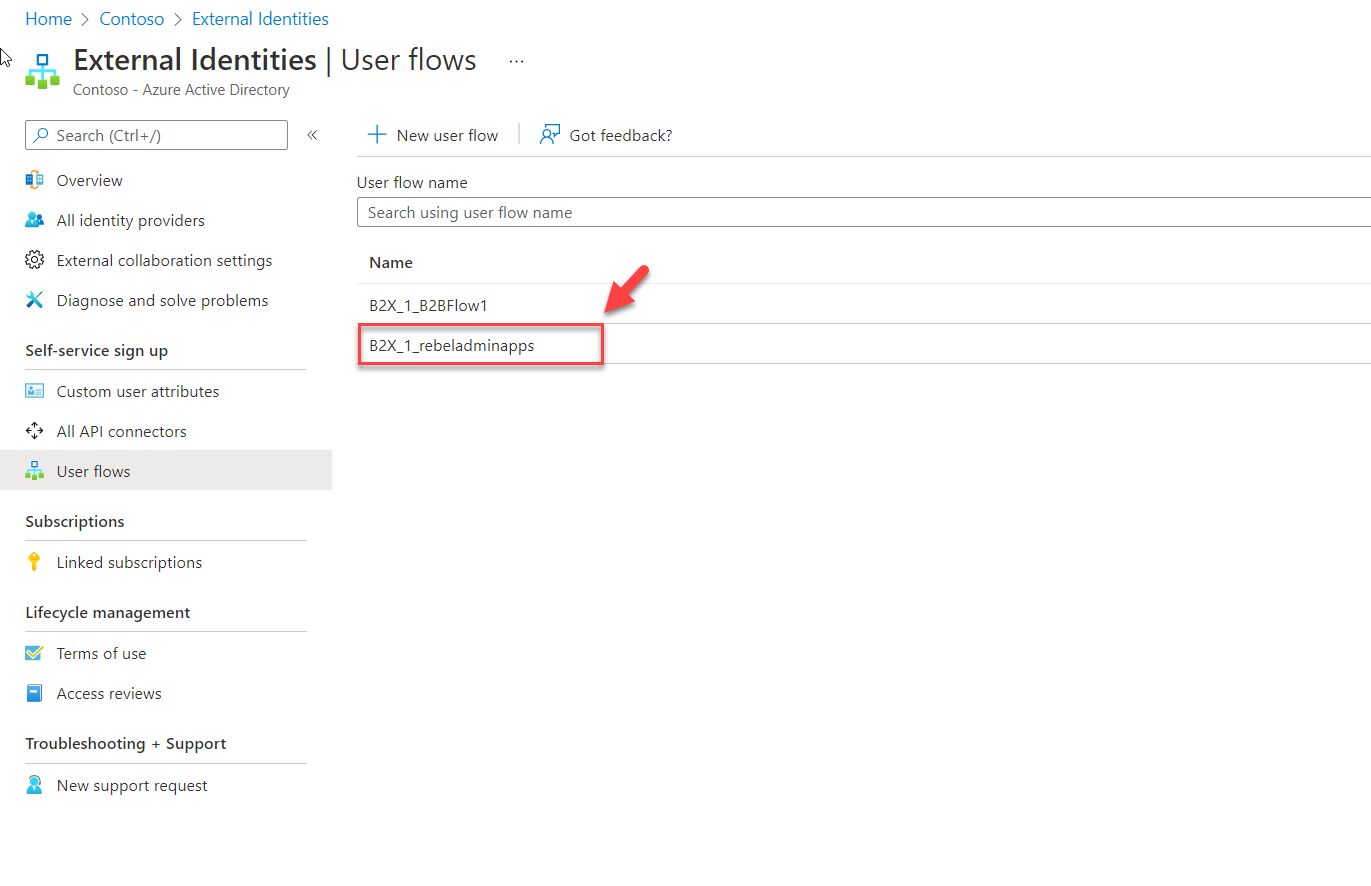This screenshot has height=886, width=1371.
Task: Click the All API connectors icon
Action: [x=35, y=431]
